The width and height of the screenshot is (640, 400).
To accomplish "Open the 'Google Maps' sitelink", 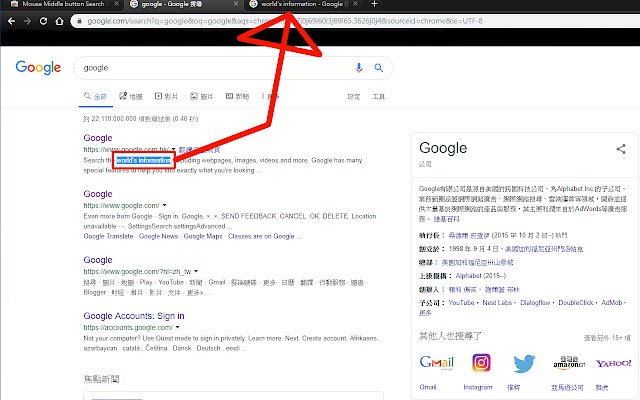I will pyautogui.click(x=203, y=236).
